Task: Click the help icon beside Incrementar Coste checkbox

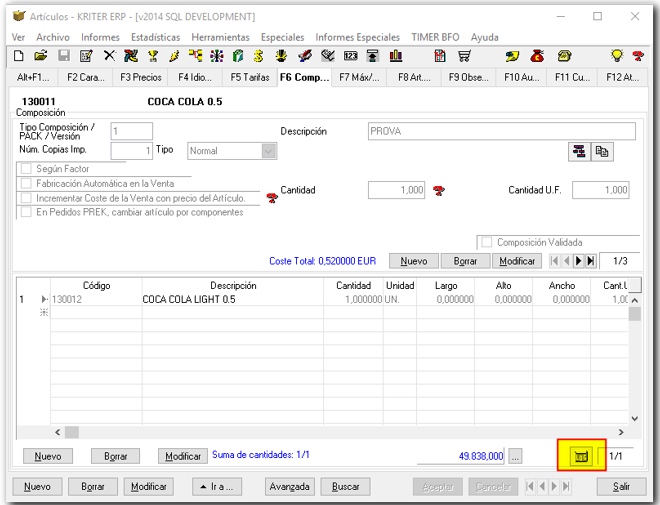Action: (x=272, y=197)
